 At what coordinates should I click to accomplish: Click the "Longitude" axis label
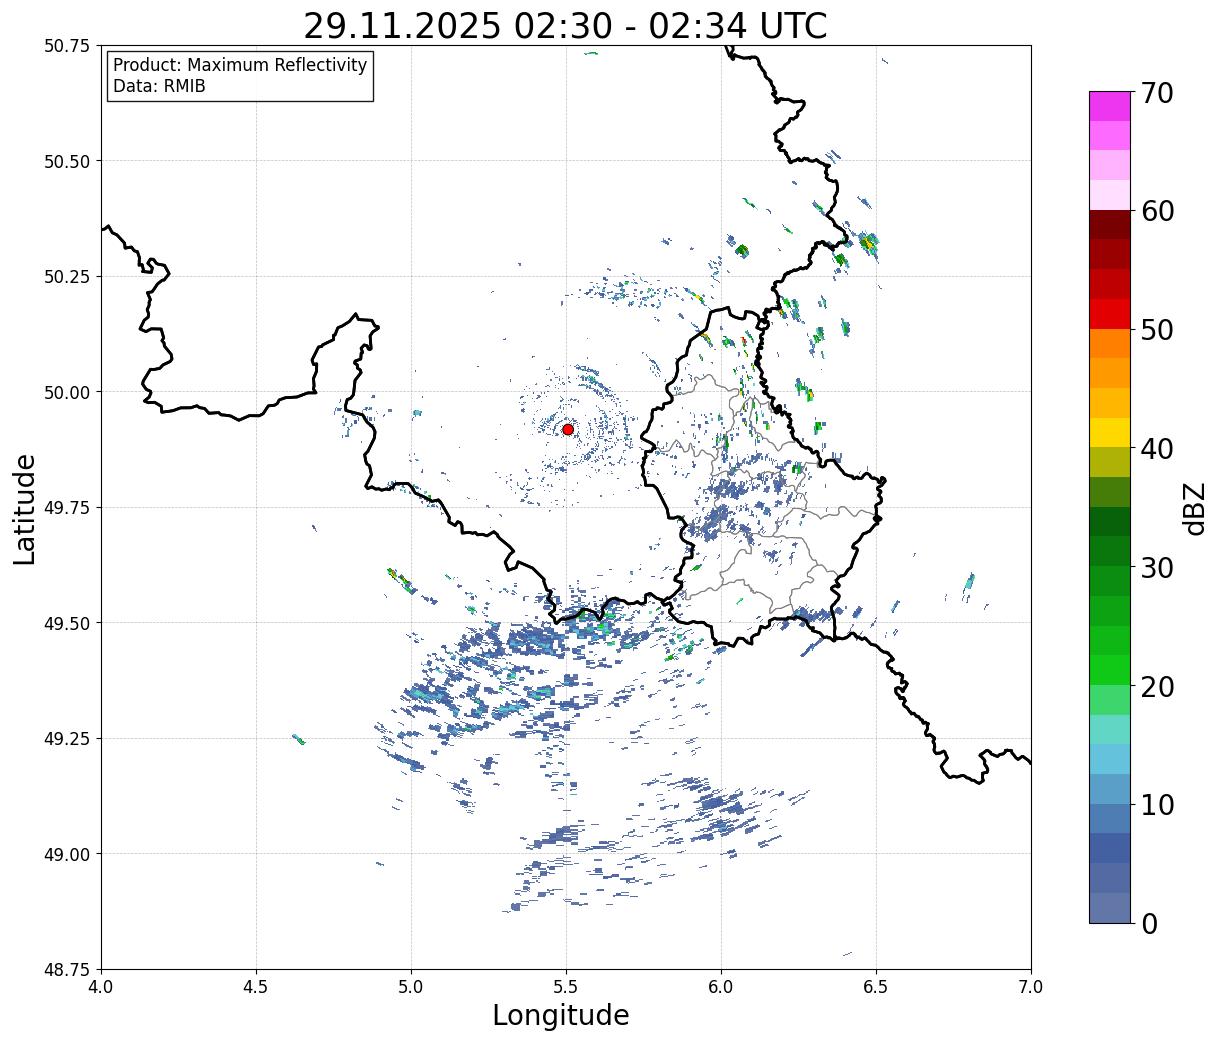[x=561, y=1015]
